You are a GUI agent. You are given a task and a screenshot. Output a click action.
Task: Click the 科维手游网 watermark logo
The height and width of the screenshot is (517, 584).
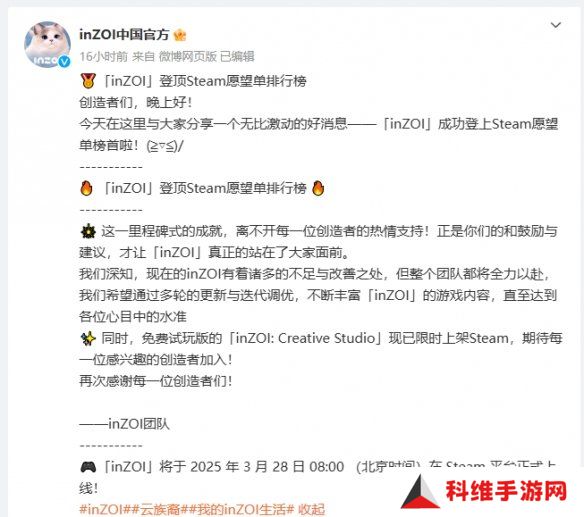pos(507,491)
